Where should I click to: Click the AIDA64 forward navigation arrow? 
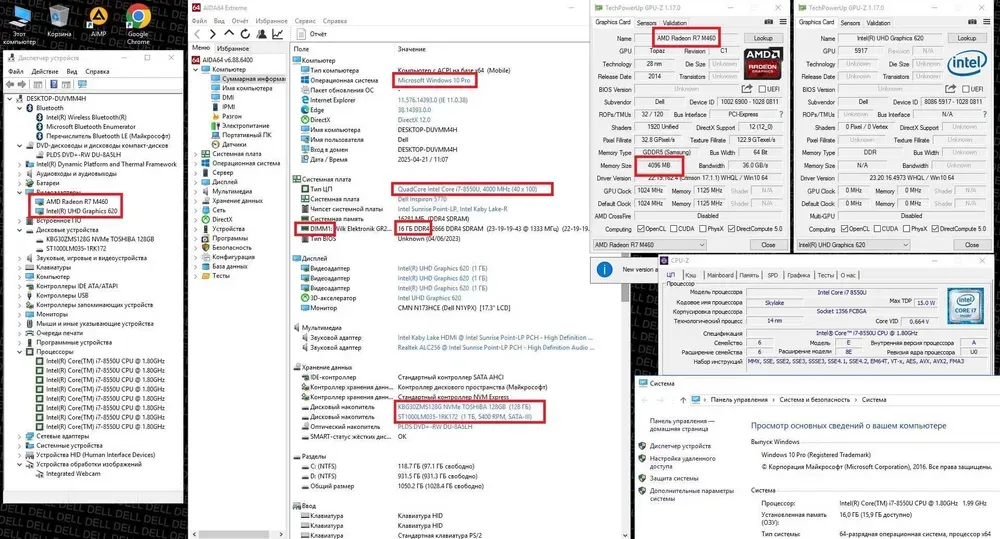pyautogui.click(x=212, y=34)
